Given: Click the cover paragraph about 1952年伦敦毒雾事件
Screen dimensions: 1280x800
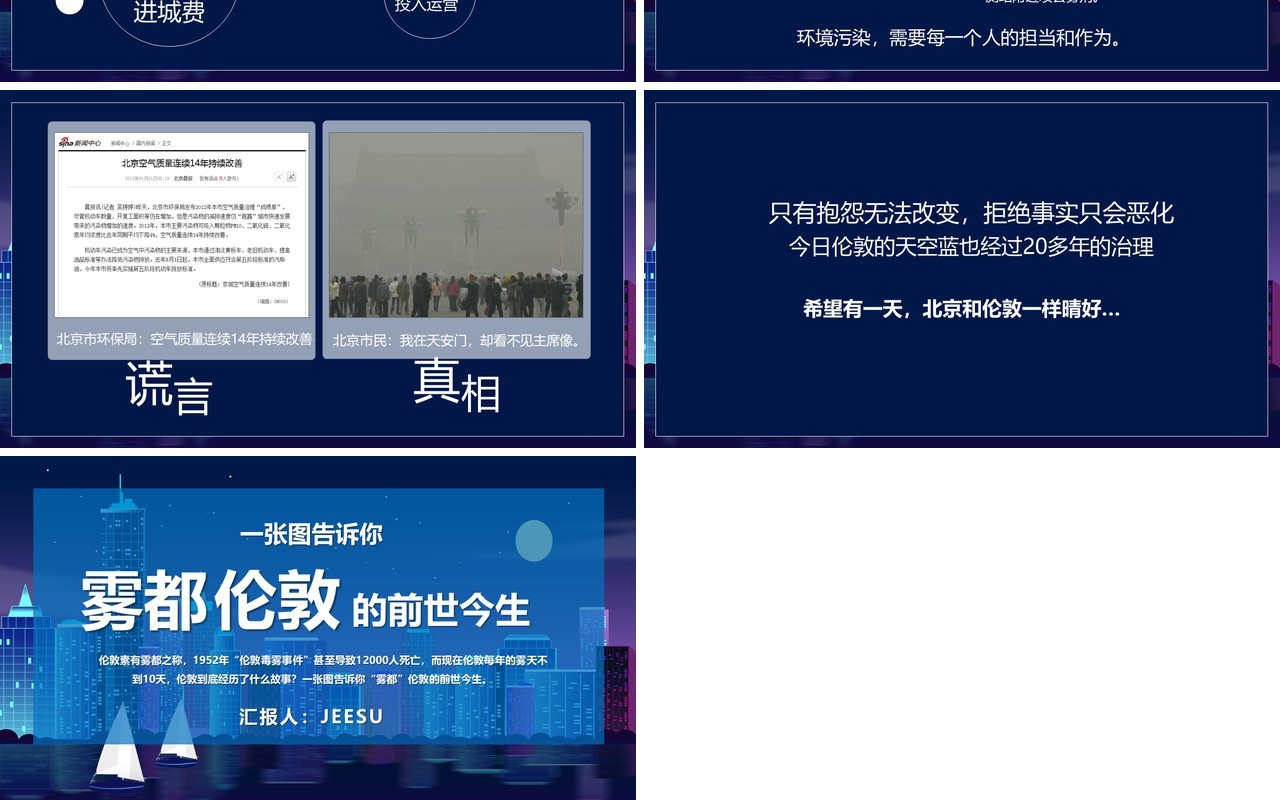Looking at the screenshot, I should (x=323, y=670).
